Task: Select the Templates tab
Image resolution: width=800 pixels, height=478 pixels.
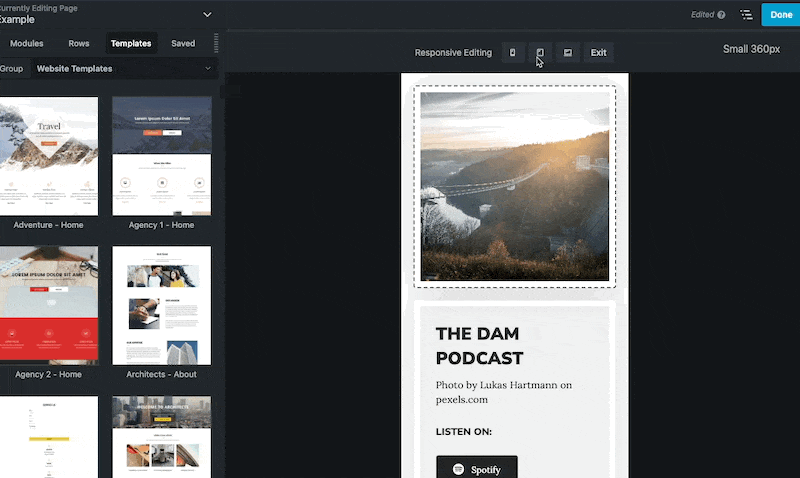Action: [131, 43]
